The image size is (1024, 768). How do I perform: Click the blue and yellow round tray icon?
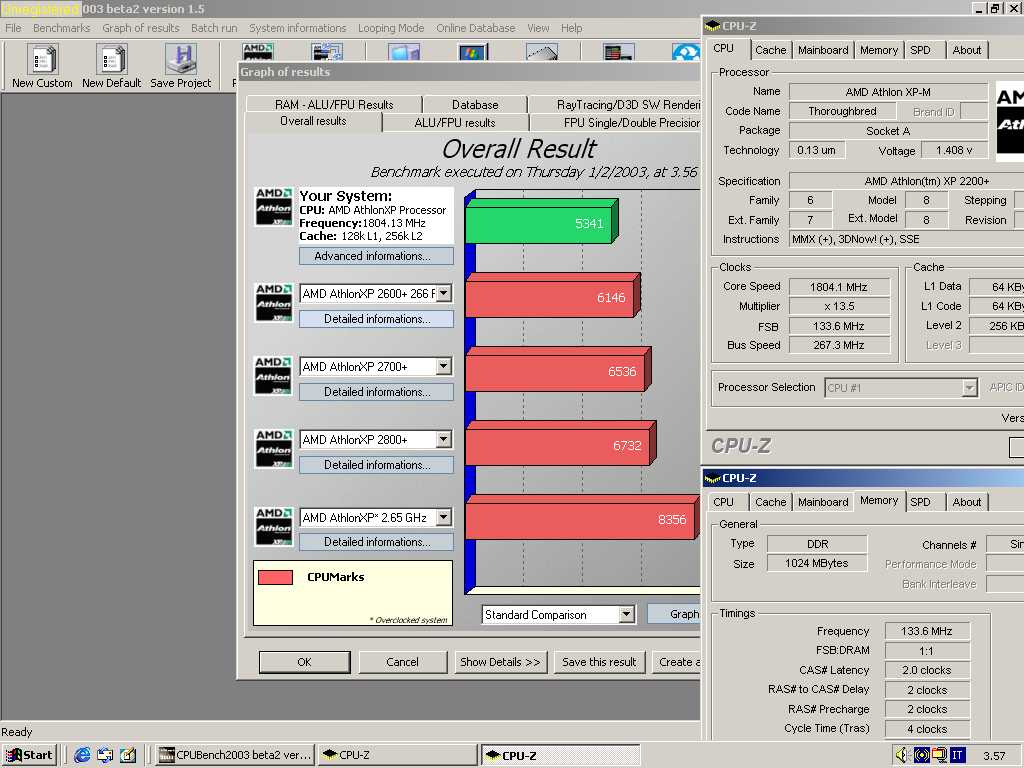click(921, 755)
